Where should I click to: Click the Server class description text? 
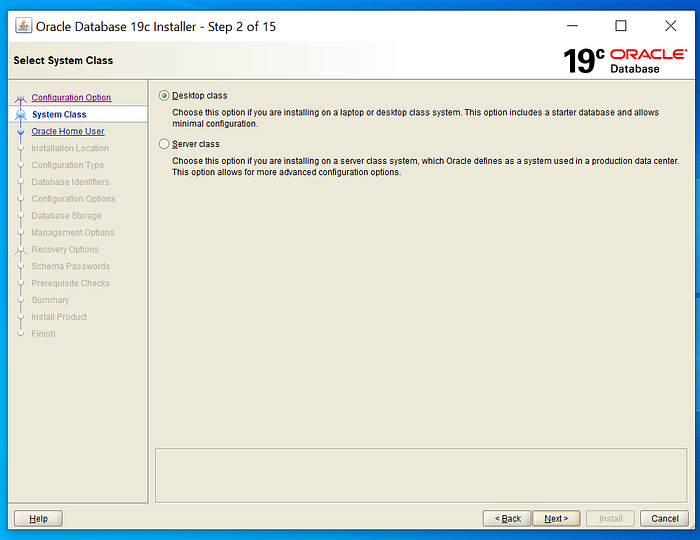425,166
